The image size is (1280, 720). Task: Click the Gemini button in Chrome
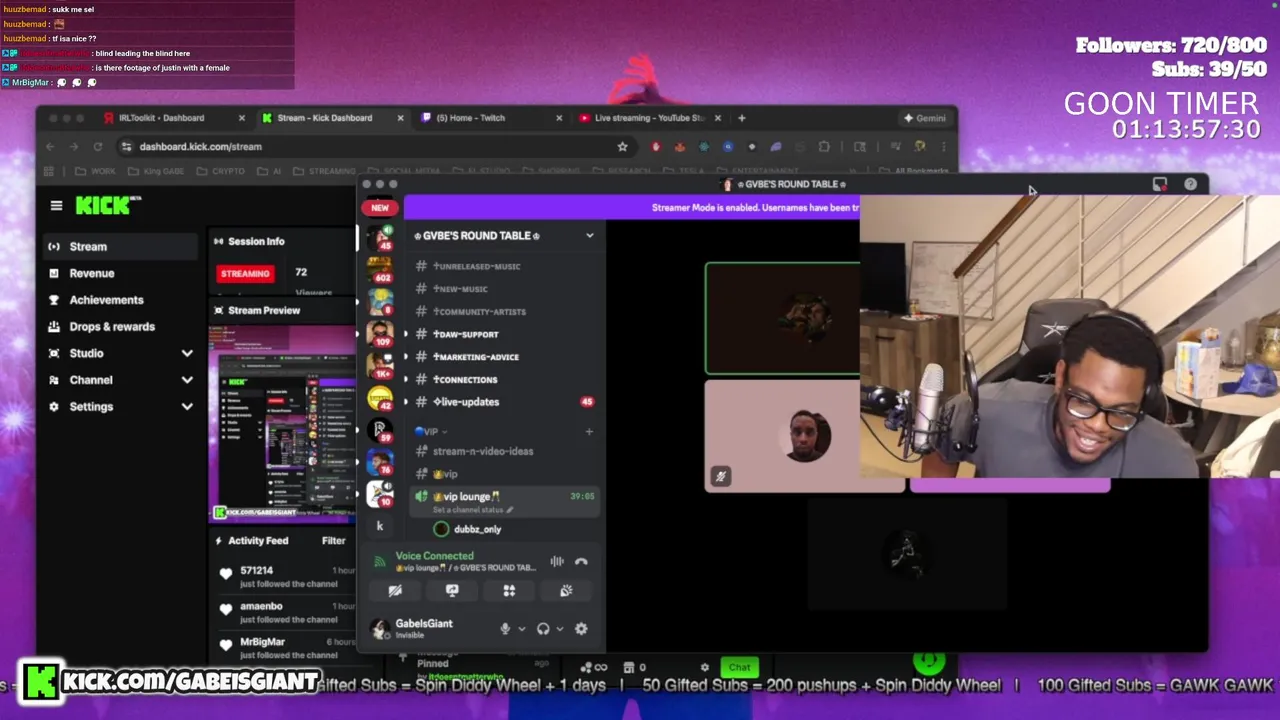coord(924,118)
